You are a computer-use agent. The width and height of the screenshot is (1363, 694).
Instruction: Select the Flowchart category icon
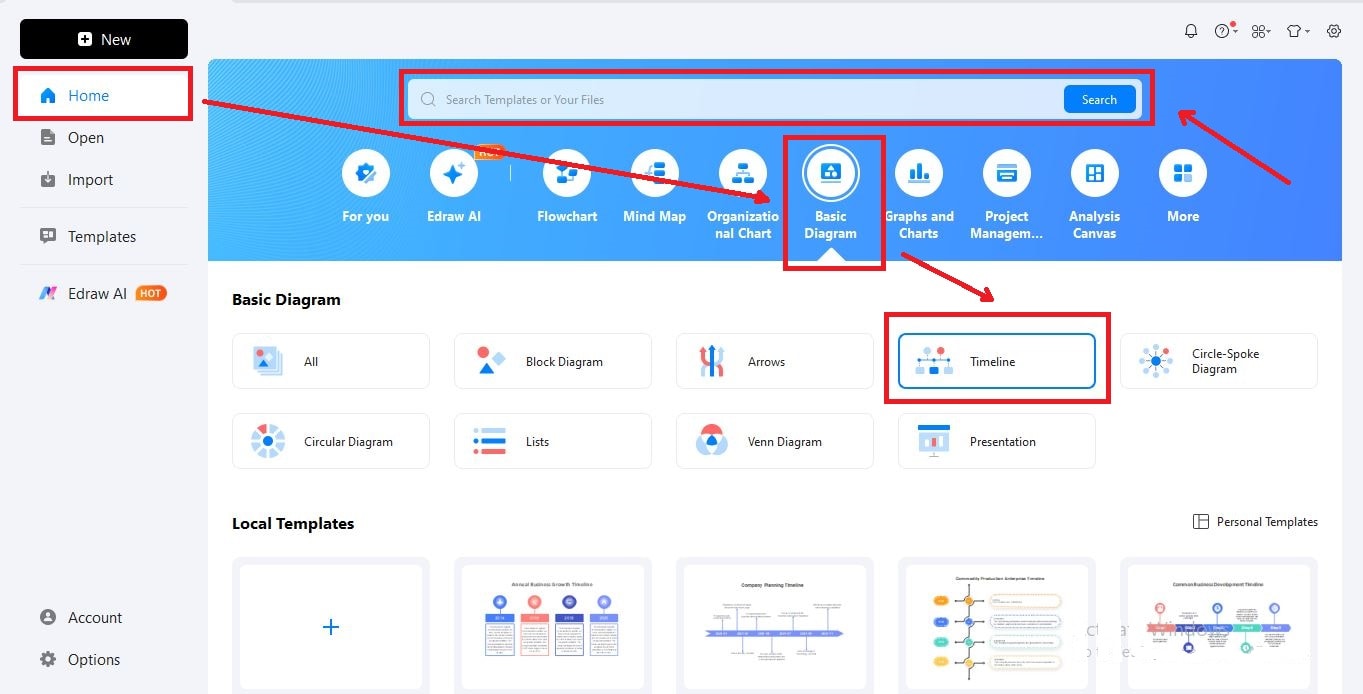566,172
